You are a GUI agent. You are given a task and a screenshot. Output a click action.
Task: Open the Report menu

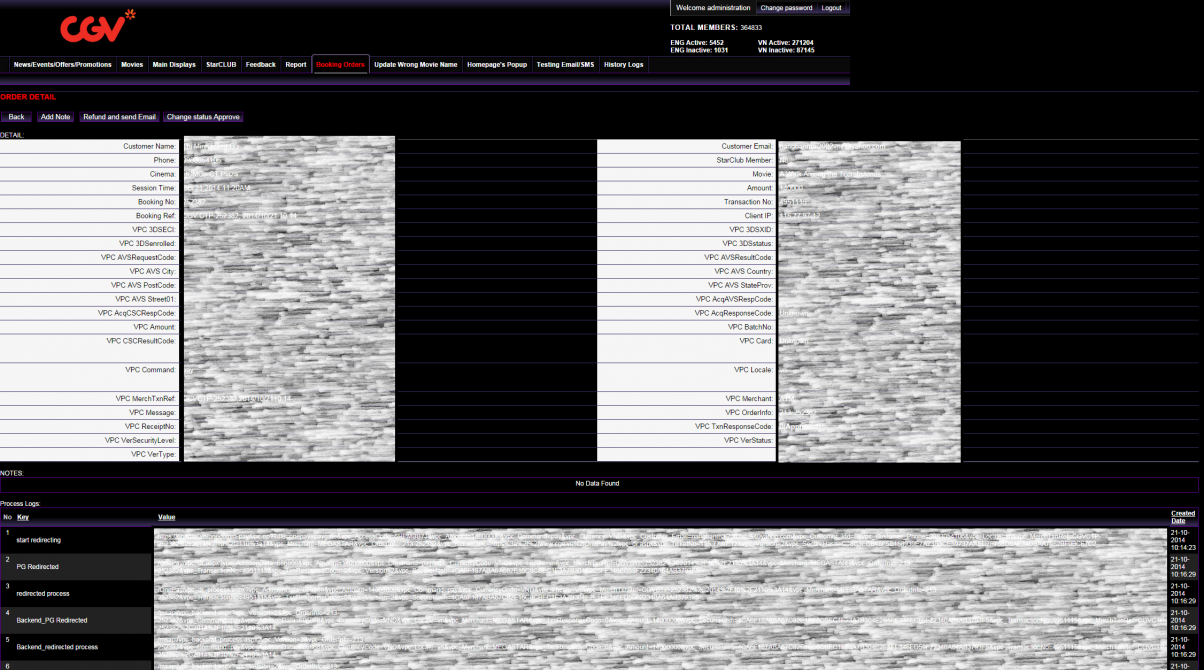click(x=296, y=65)
